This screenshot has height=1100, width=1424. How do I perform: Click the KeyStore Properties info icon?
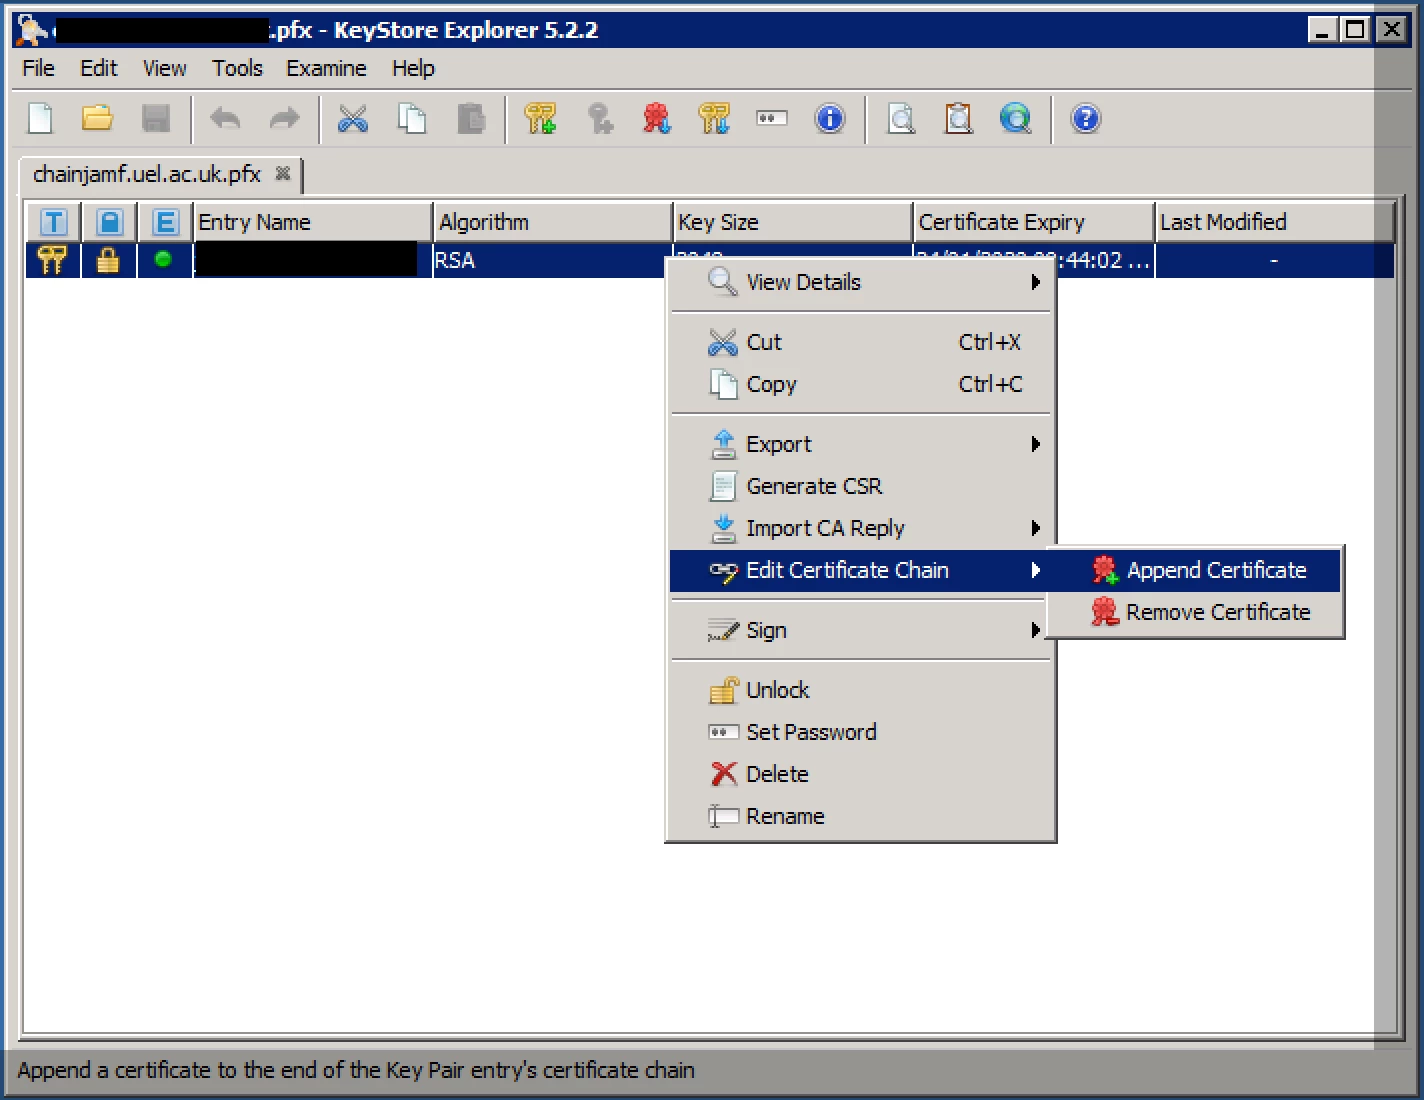pos(830,119)
